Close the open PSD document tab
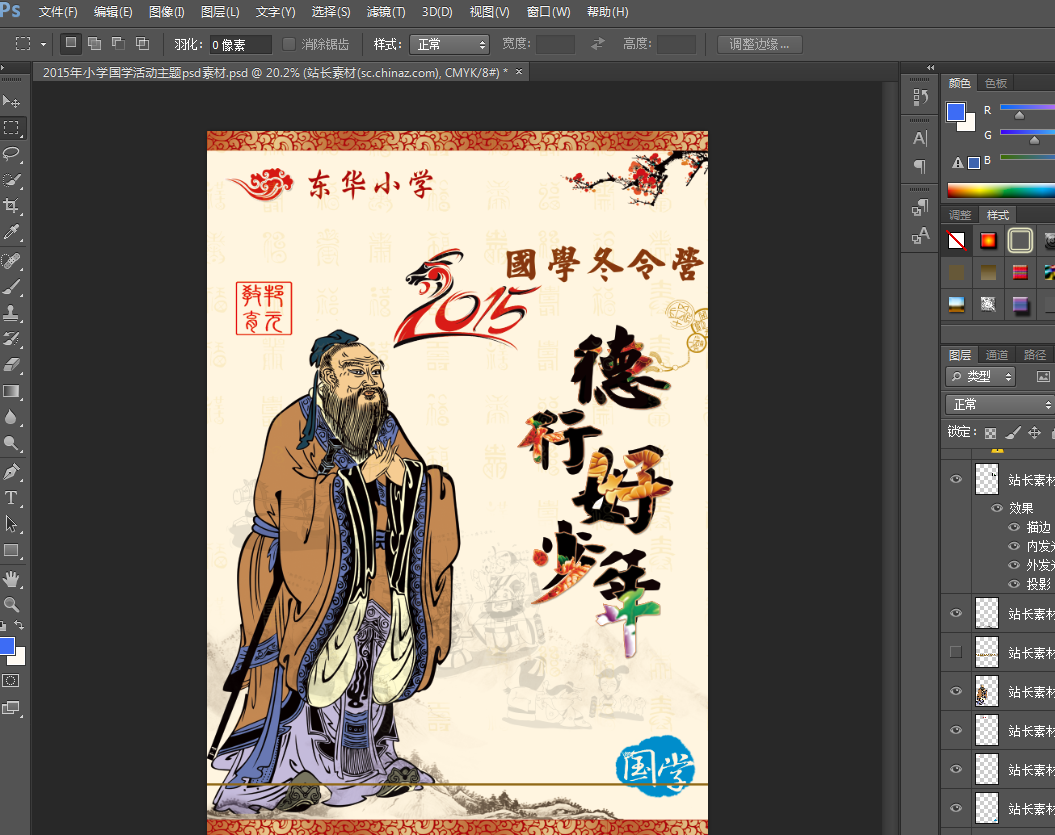The height and width of the screenshot is (835, 1055). [x=519, y=72]
